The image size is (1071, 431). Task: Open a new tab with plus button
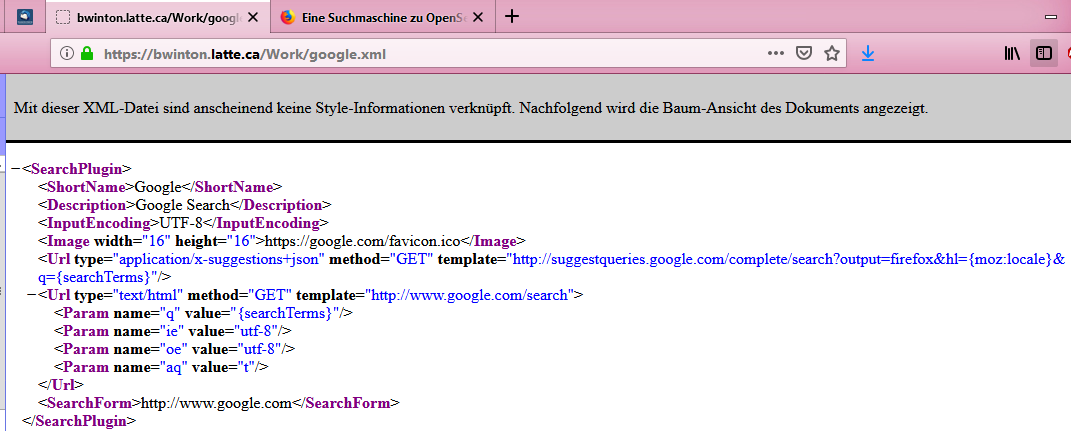[x=512, y=16]
